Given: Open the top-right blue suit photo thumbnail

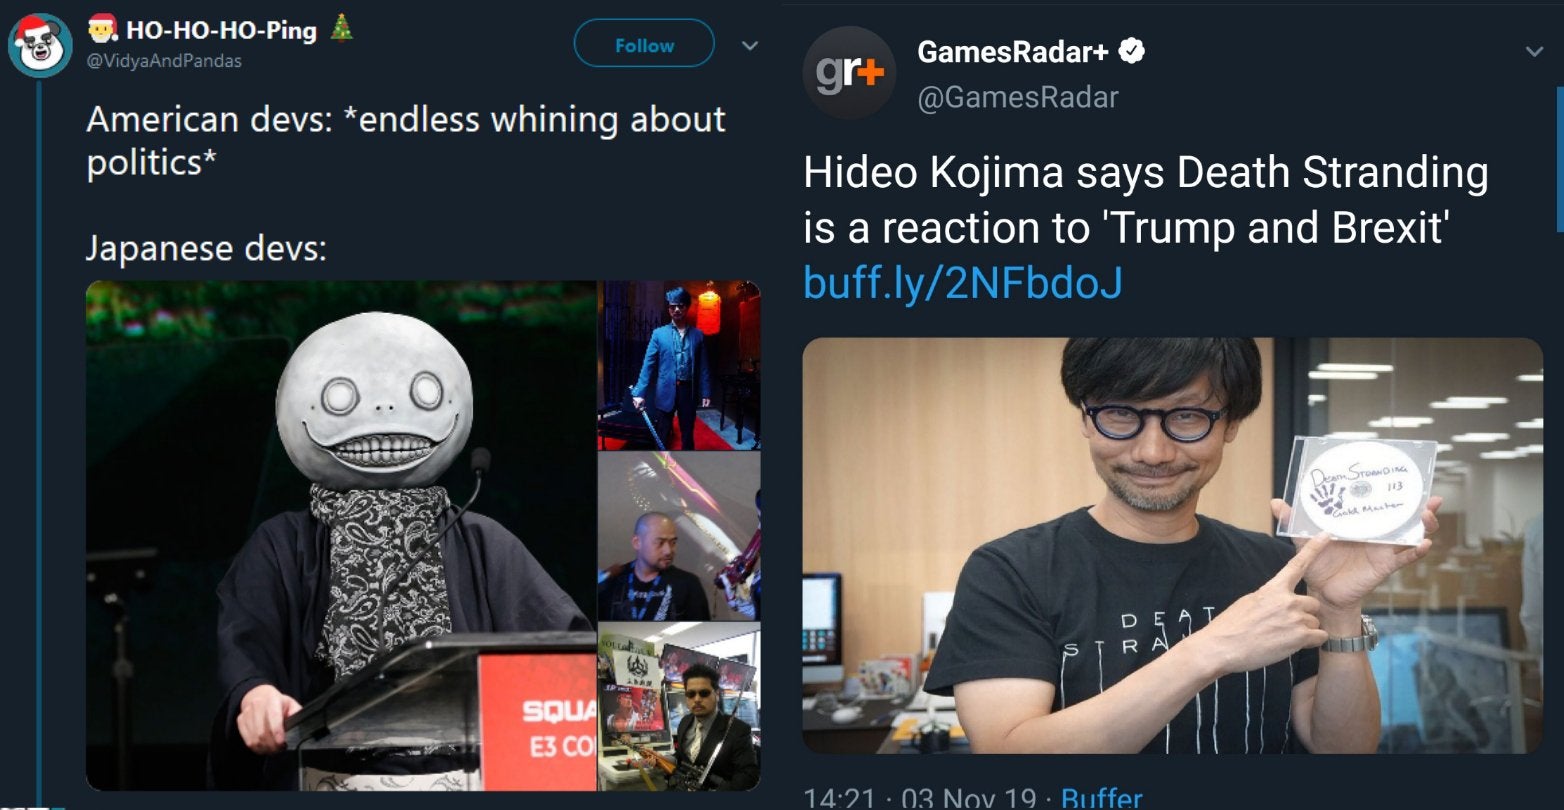Looking at the screenshot, I should 679,366.
